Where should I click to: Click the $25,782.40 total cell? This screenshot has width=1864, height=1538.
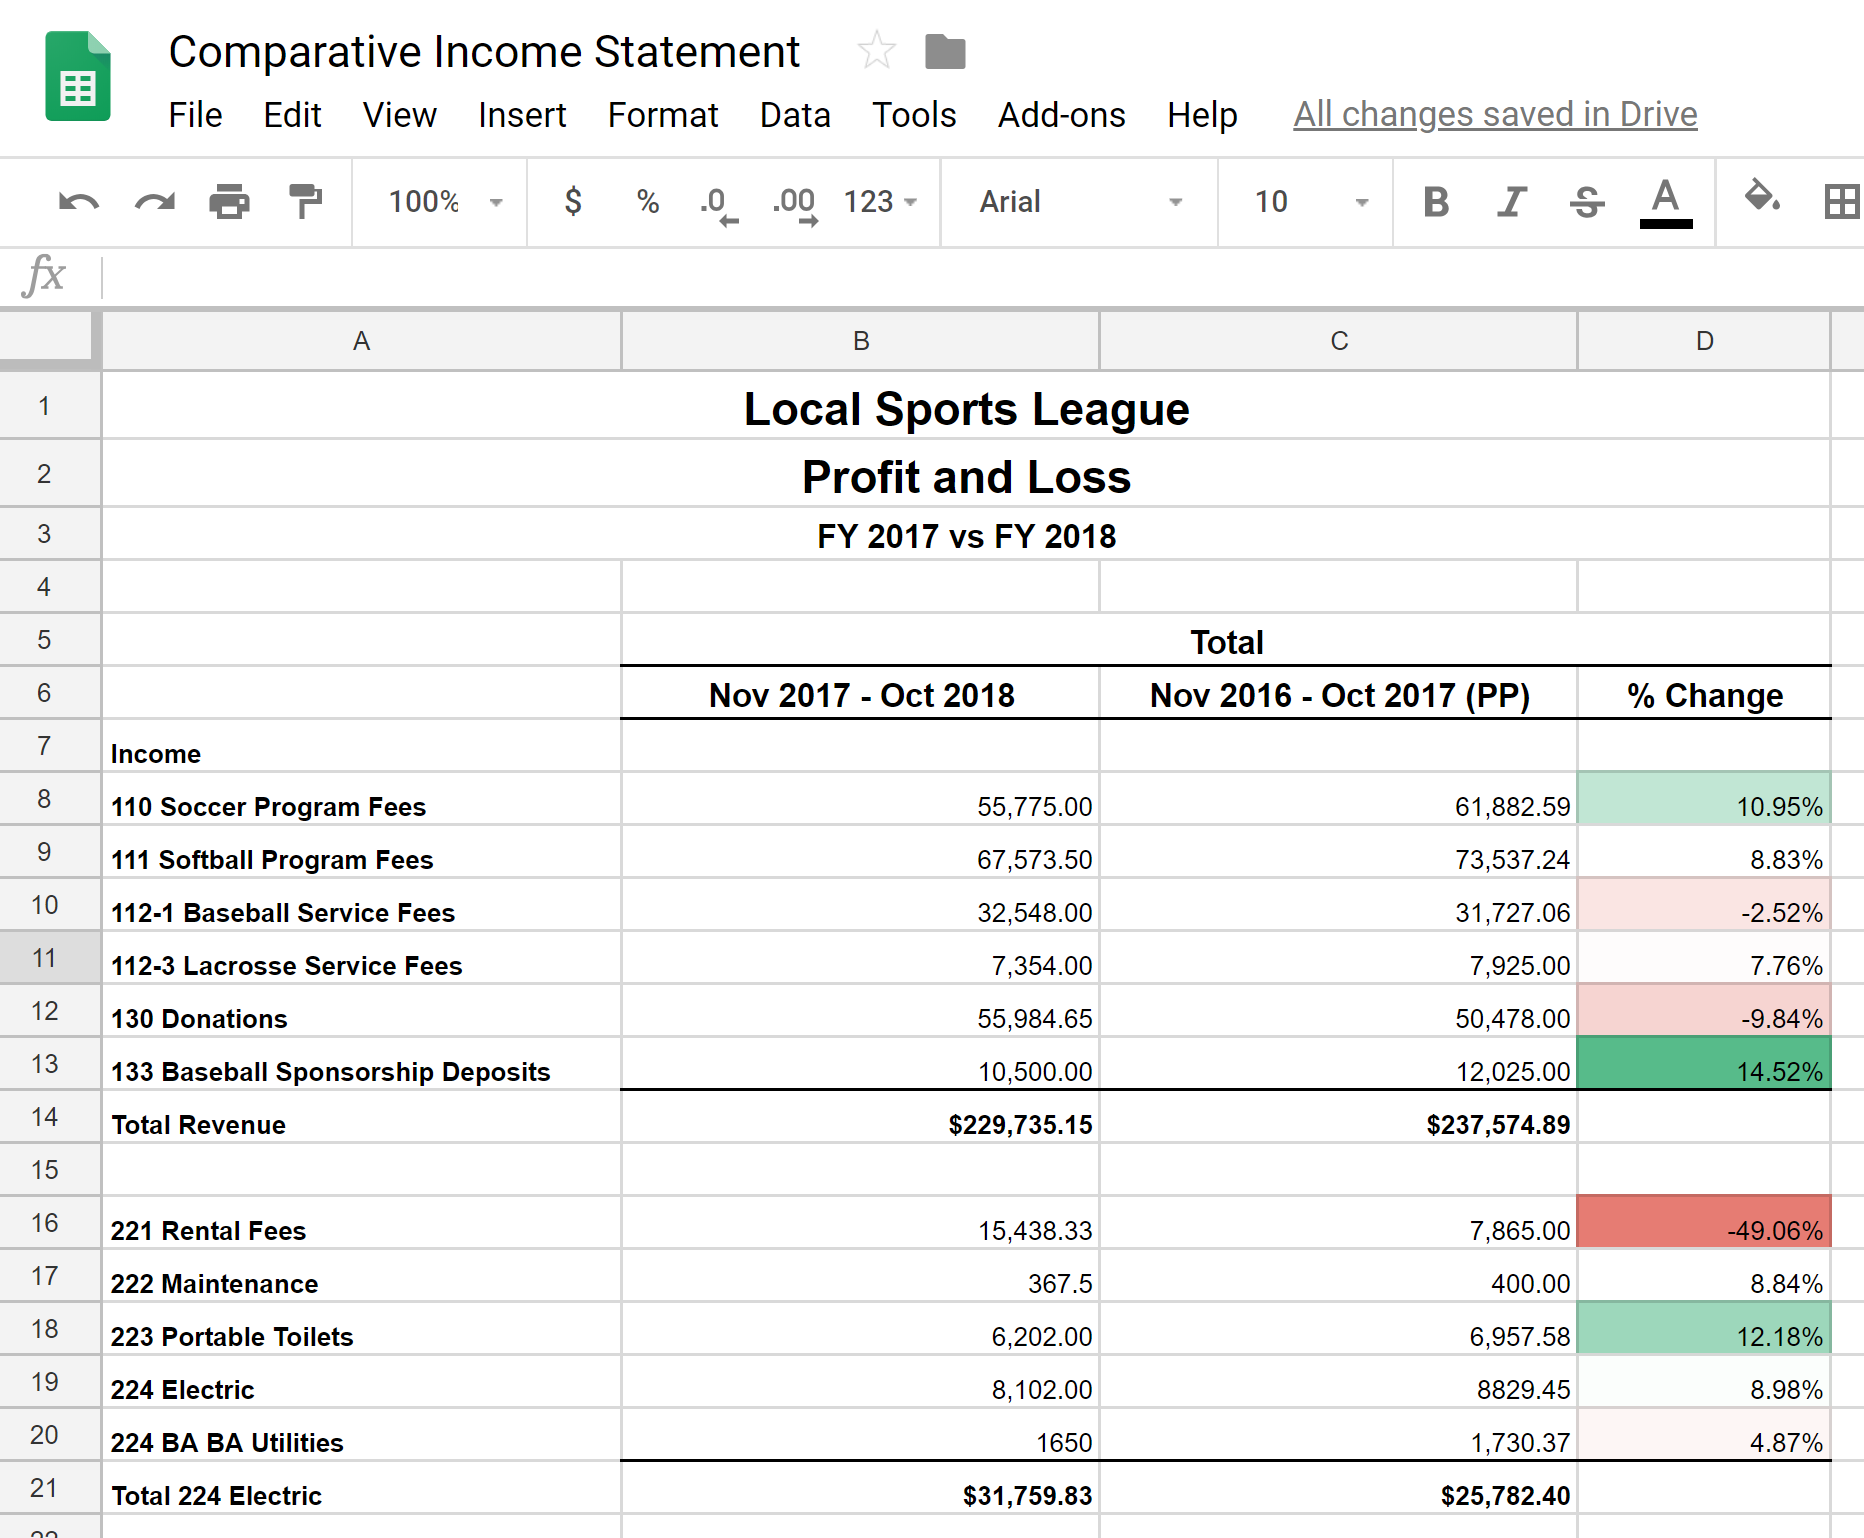1339,1488
